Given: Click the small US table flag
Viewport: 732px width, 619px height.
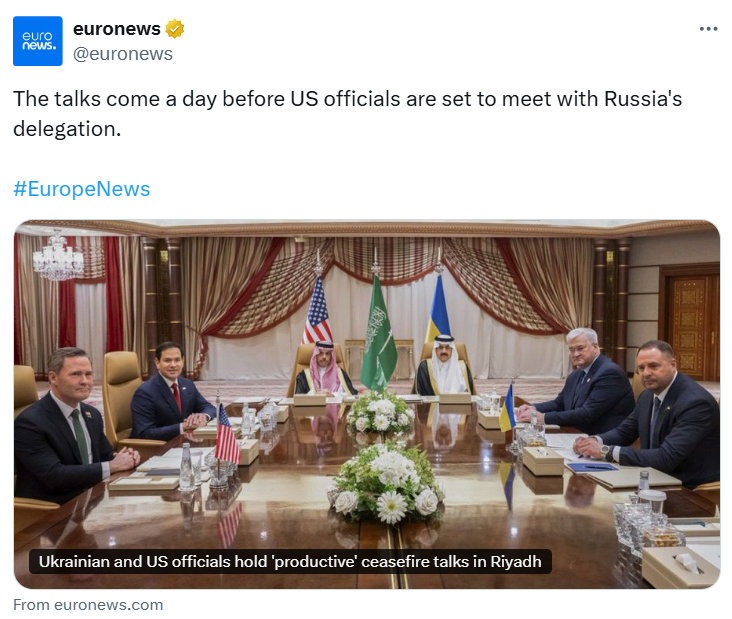Looking at the screenshot, I should [226, 435].
